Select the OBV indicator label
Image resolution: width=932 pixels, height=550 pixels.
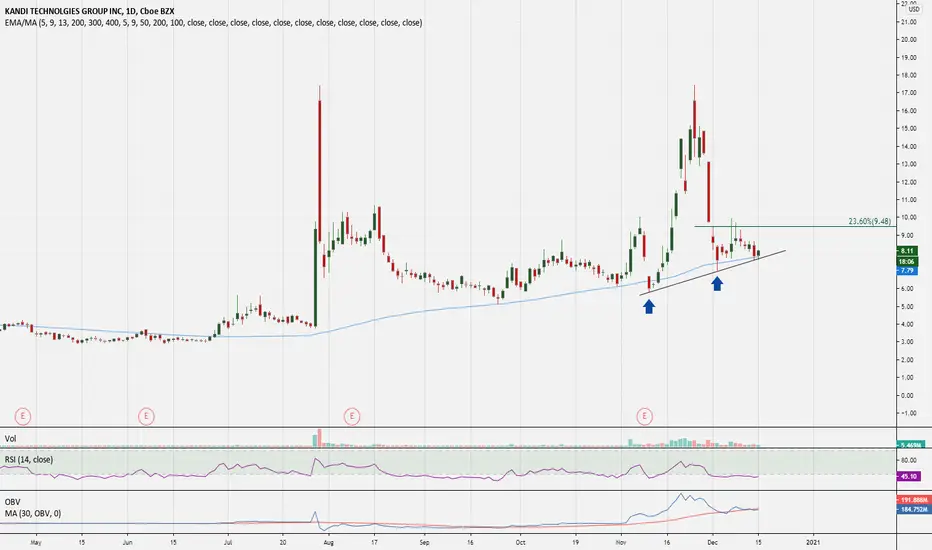pos(12,502)
